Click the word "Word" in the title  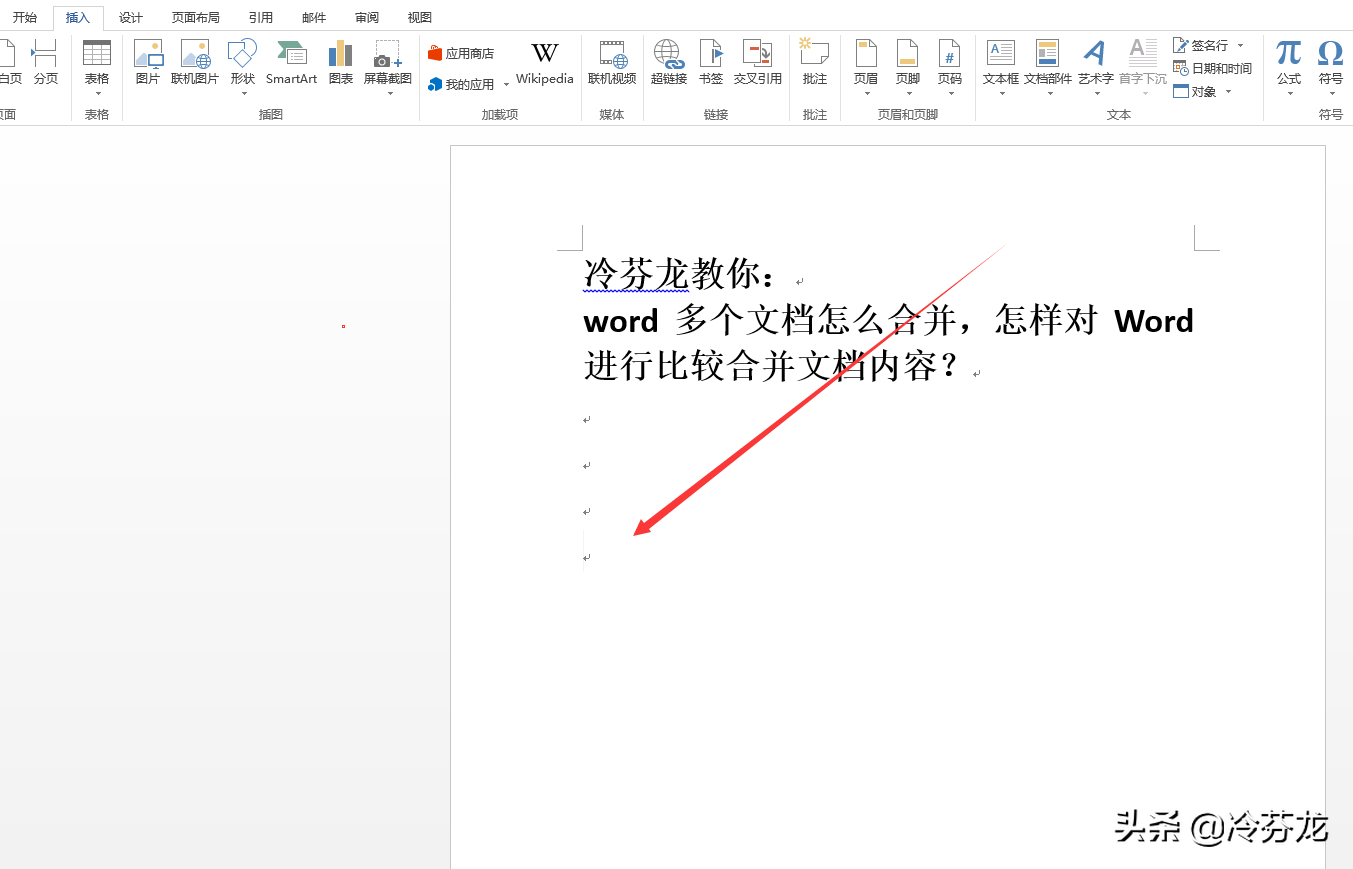1153,321
